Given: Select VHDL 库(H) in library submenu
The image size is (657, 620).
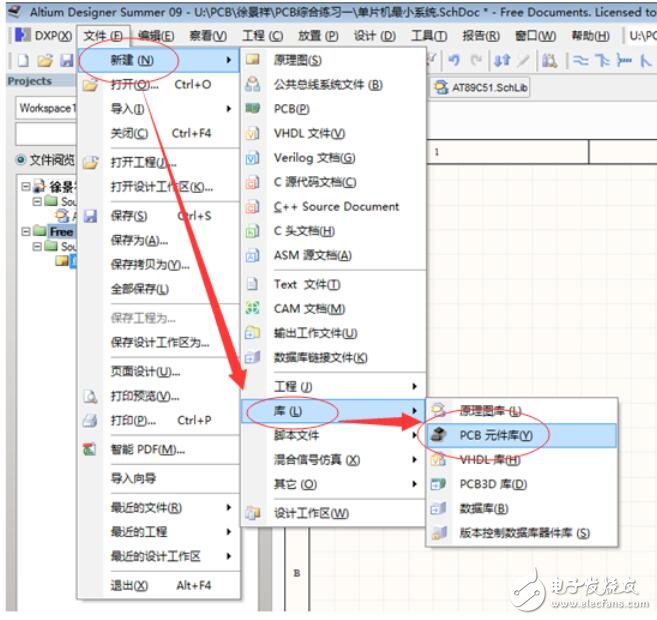Looking at the screenshot, I should click(x=522, y=460).
